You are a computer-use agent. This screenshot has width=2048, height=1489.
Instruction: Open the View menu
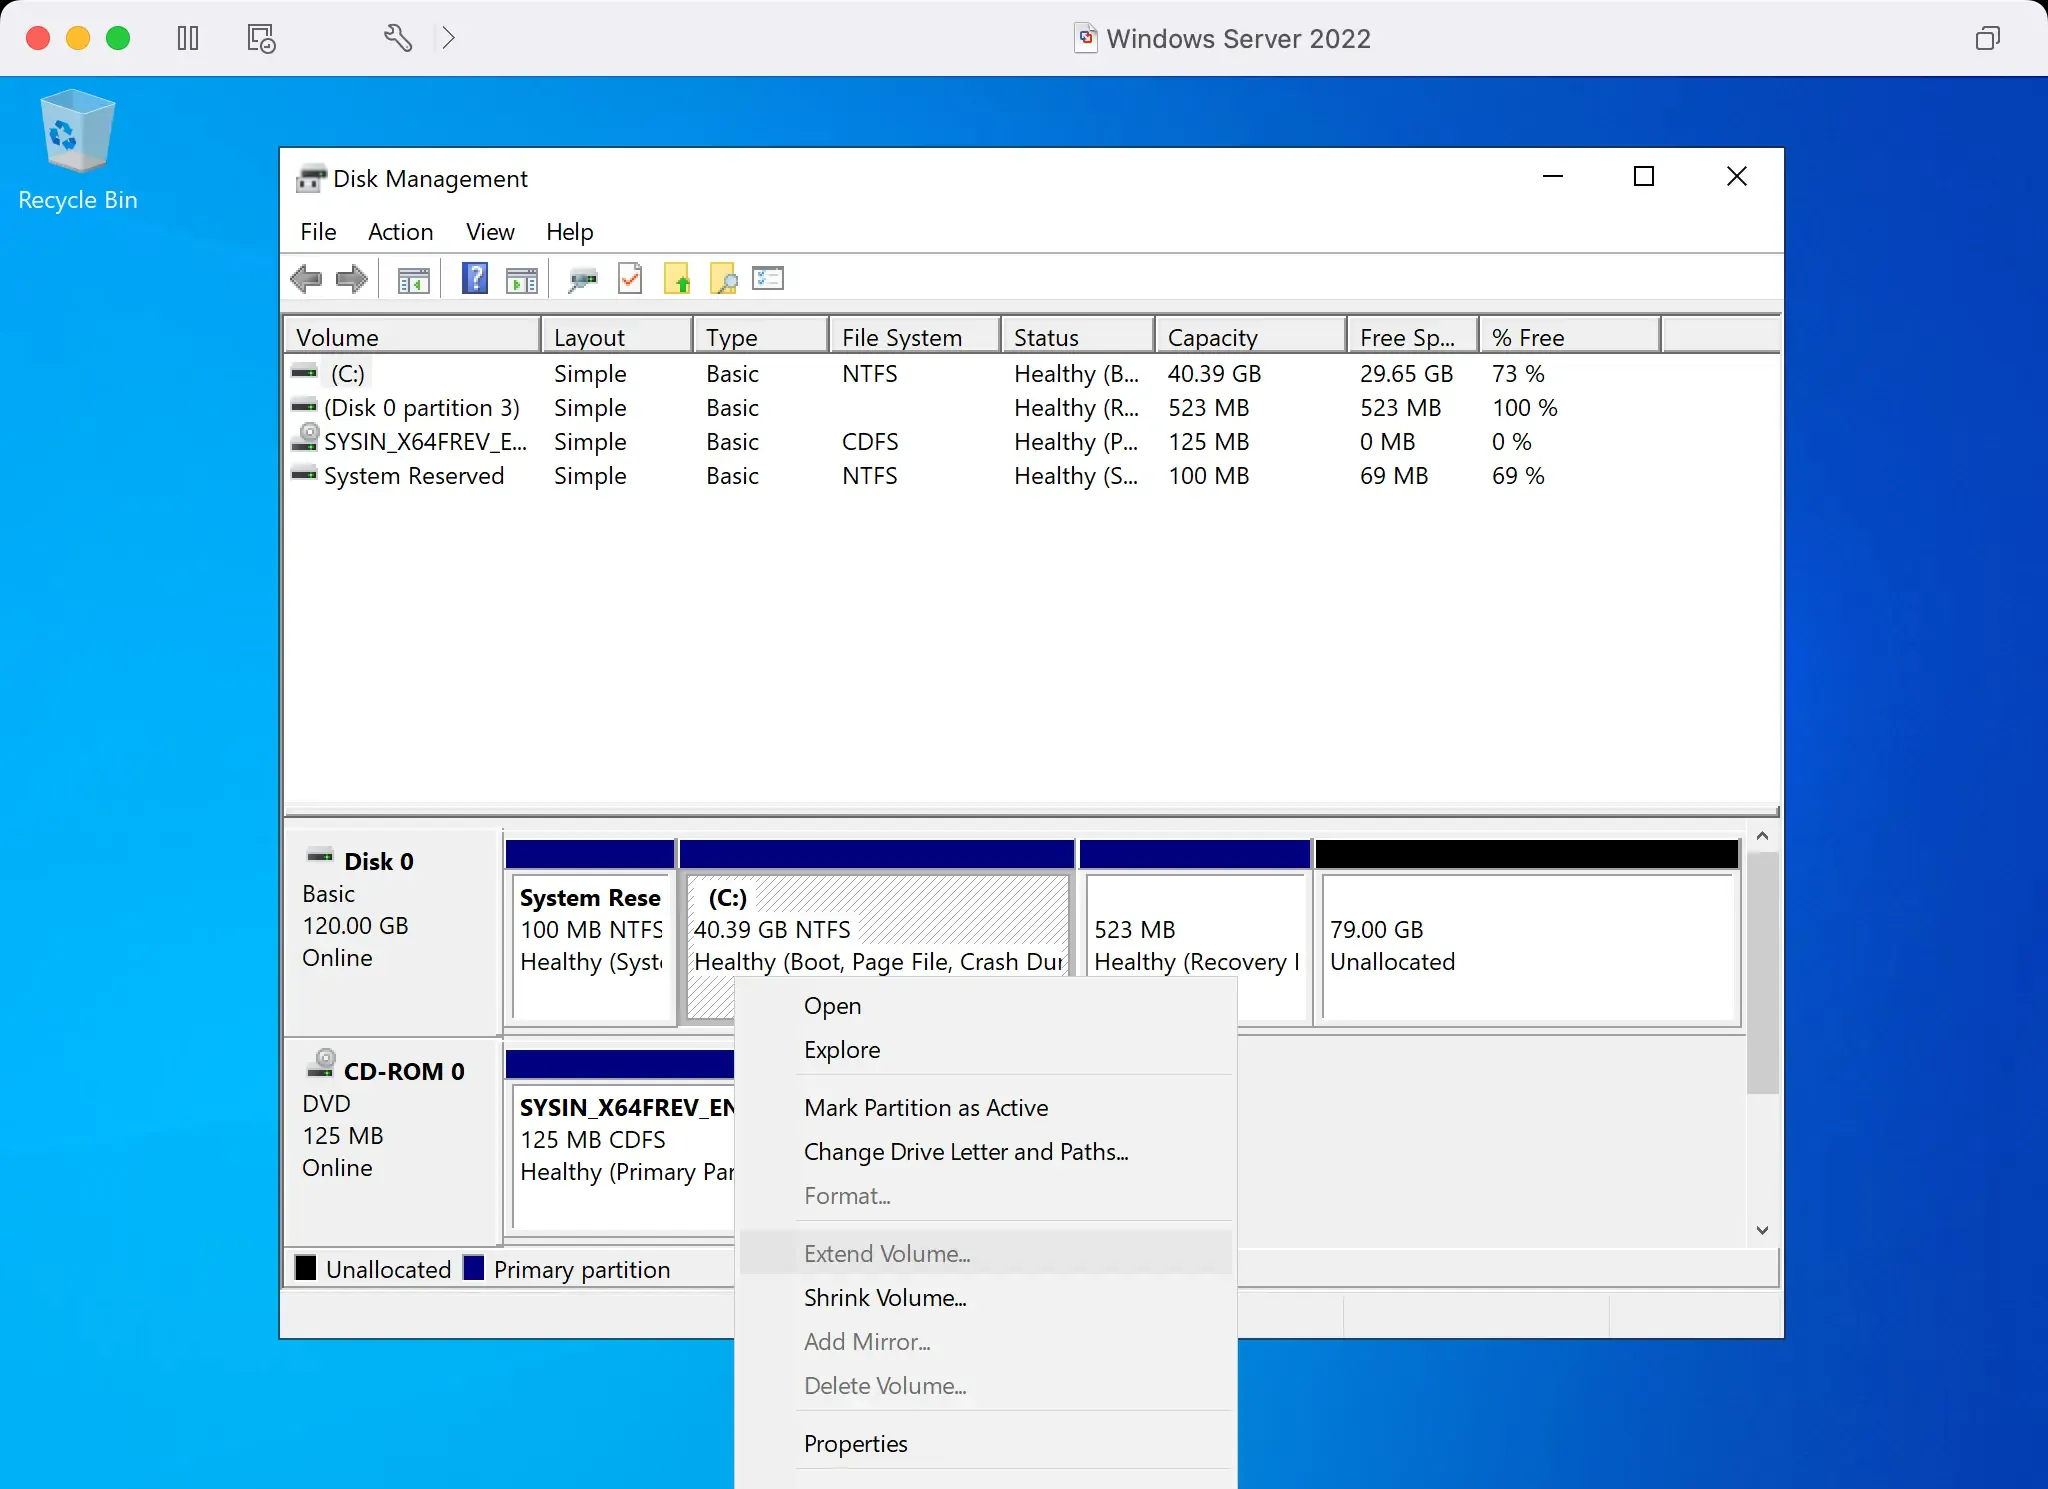[x=490, y=232]
